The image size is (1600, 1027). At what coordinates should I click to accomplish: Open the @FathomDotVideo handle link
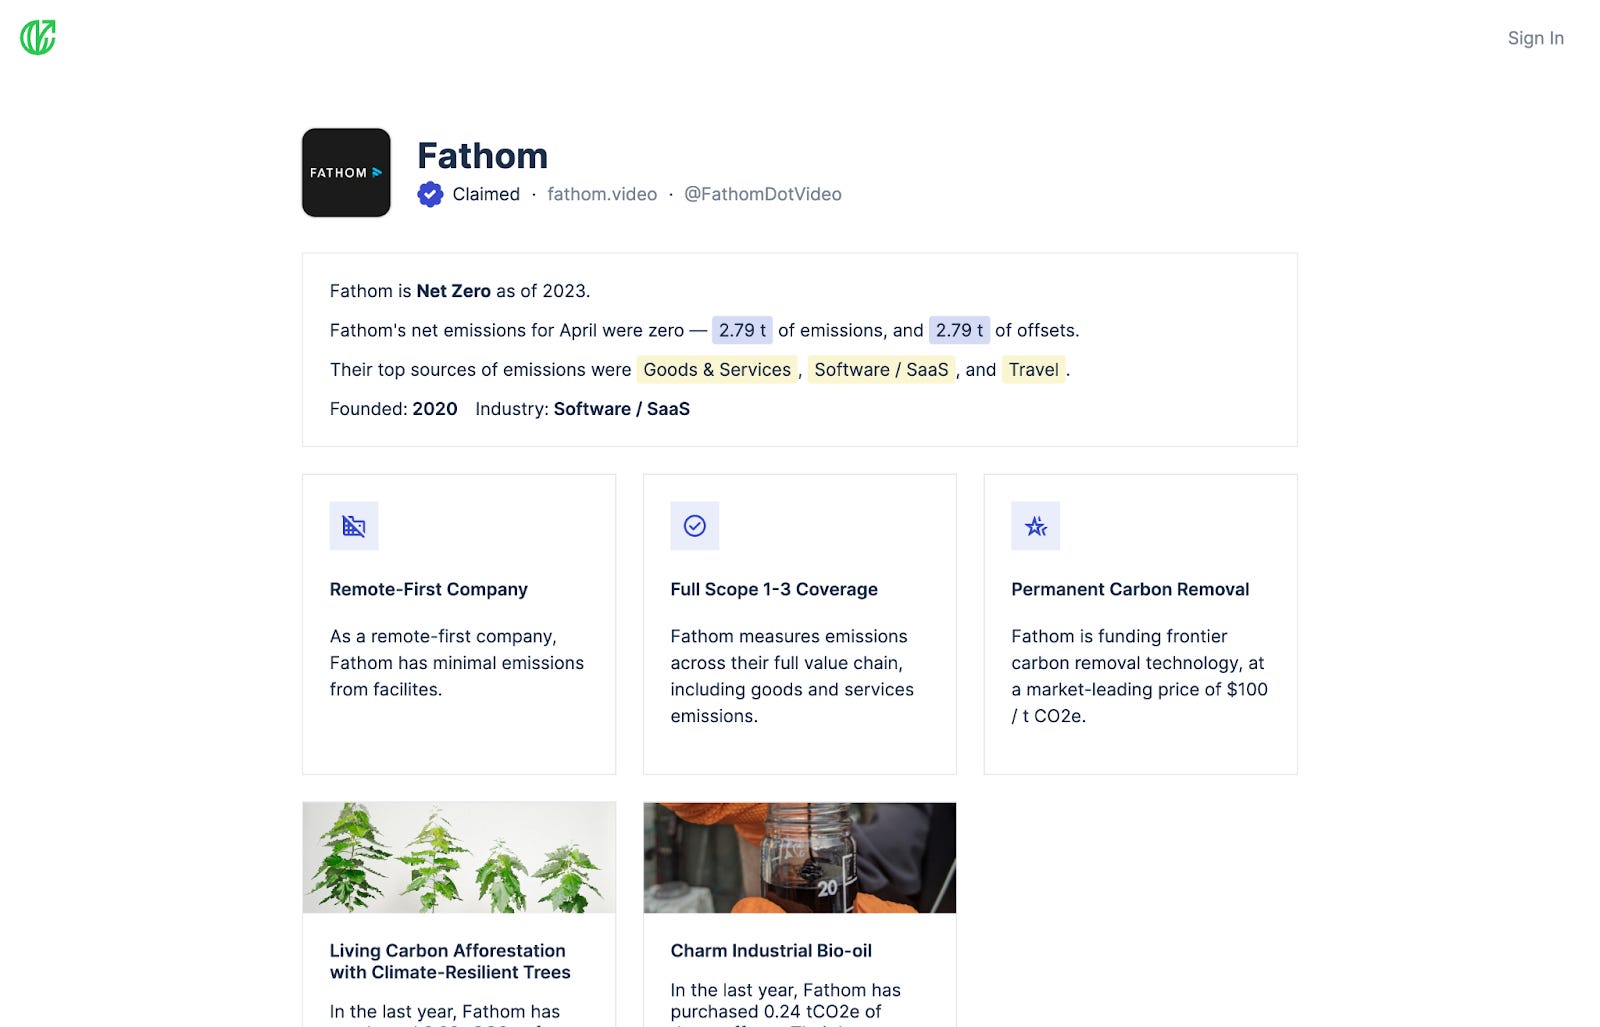pyautogui.click(x=763, y=194)
